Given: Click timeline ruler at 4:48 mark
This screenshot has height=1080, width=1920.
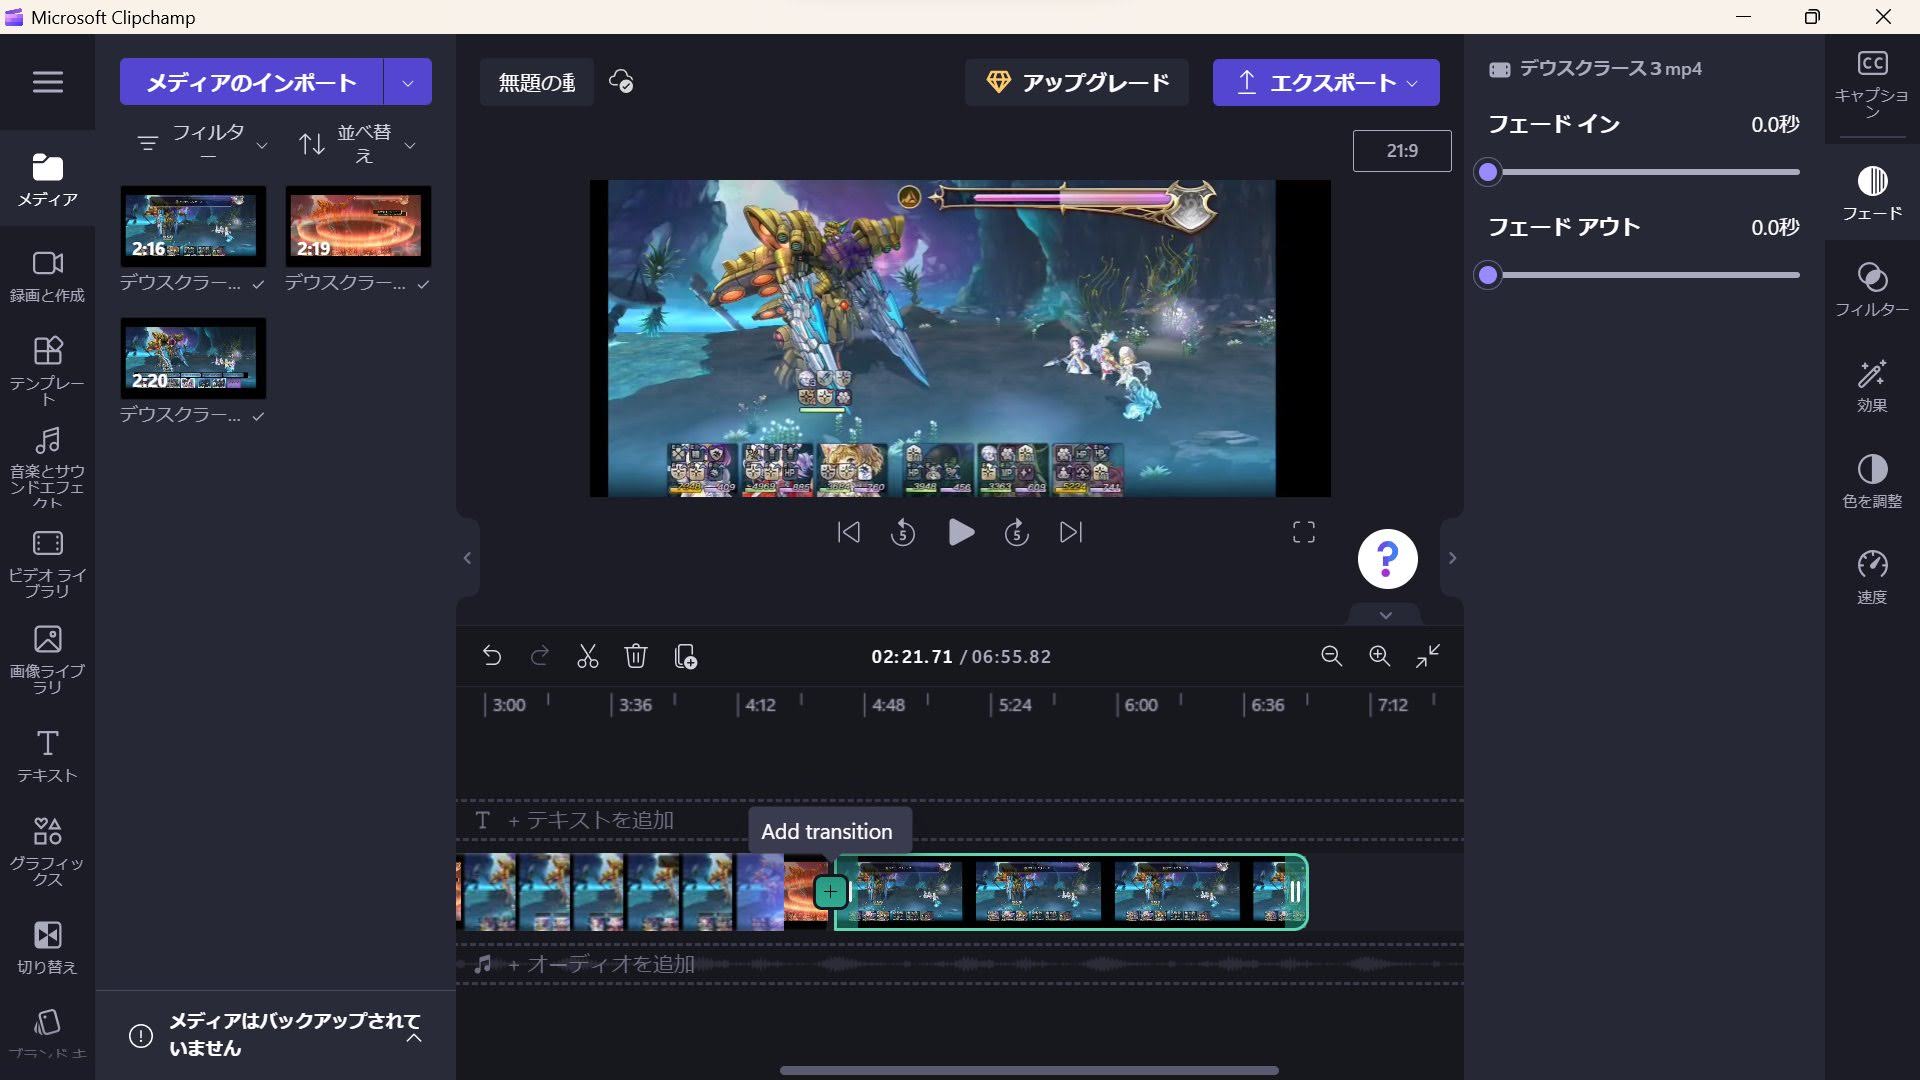Looking at the screenshot, I should (886, 705).
